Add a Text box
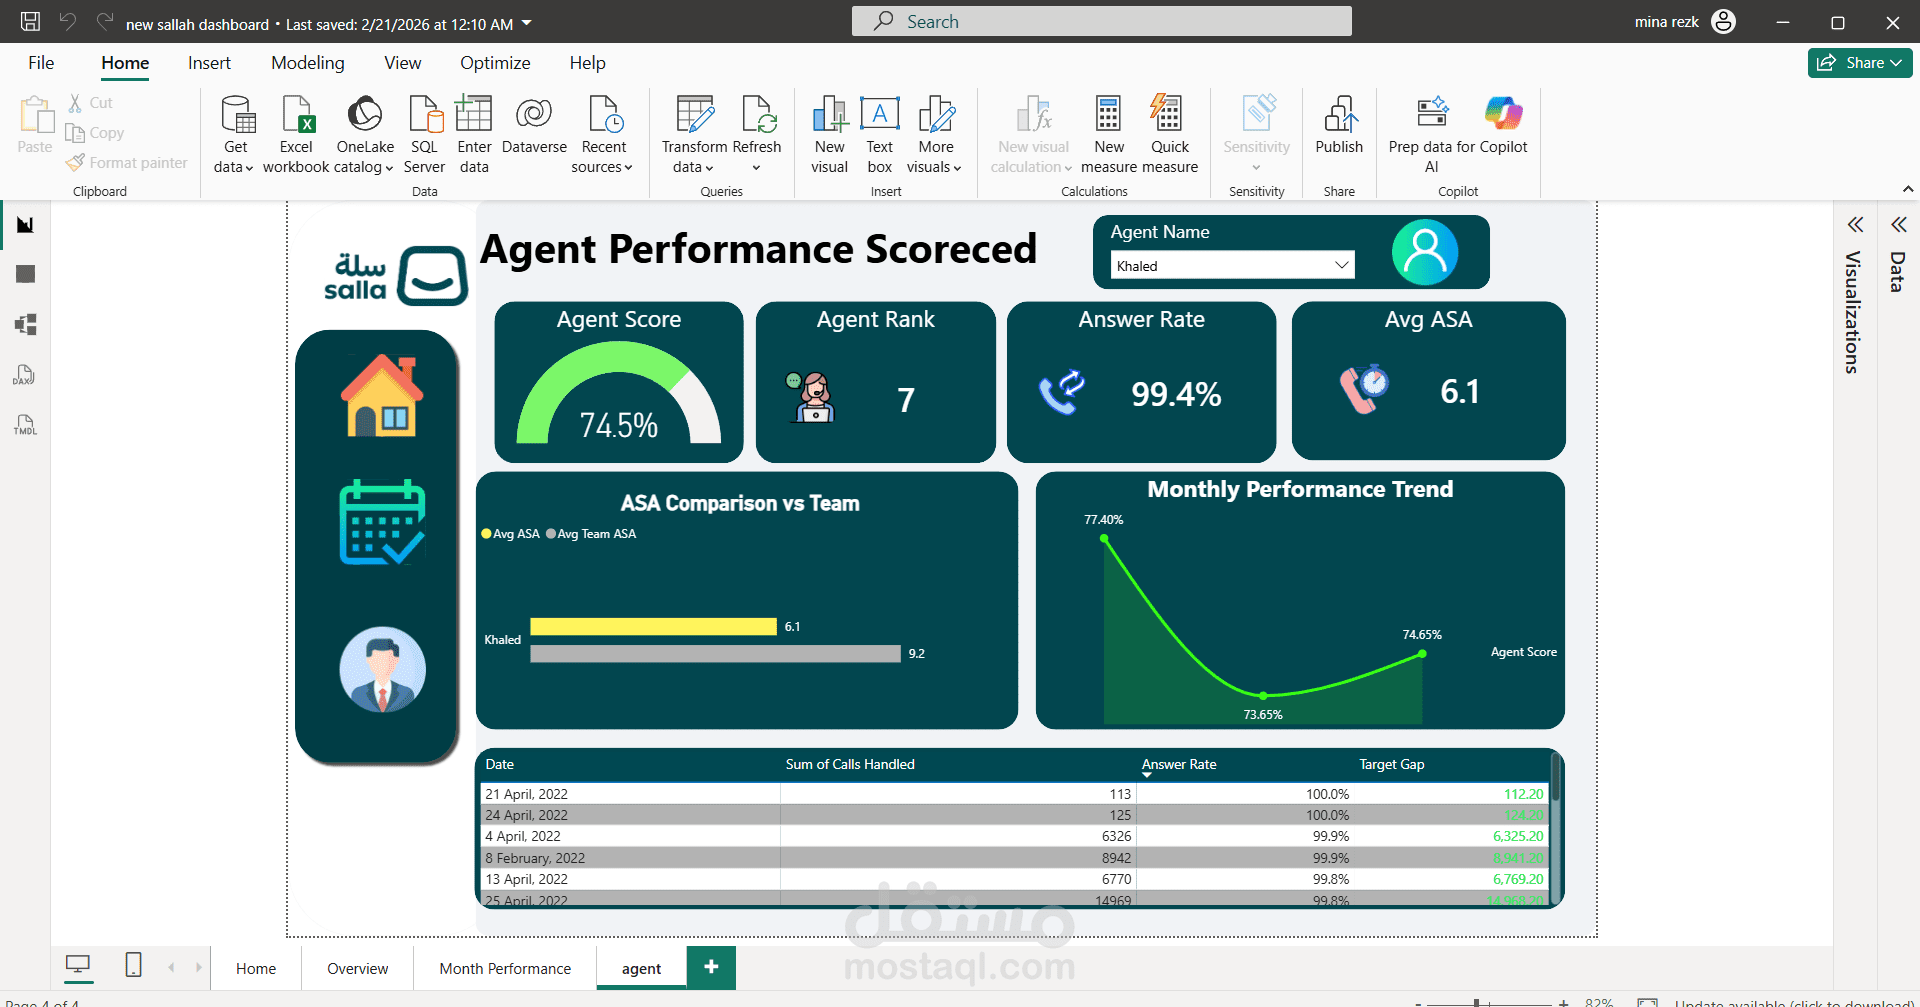 (x=880, y=134)
